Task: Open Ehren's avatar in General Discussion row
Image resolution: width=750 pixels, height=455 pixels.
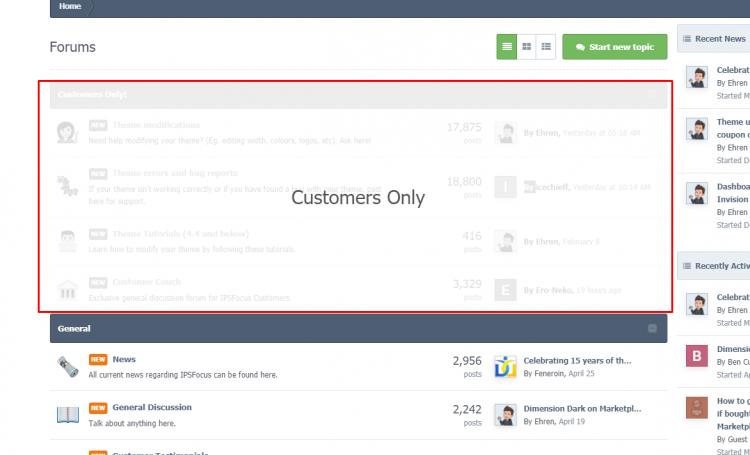Action: (506, 415)
